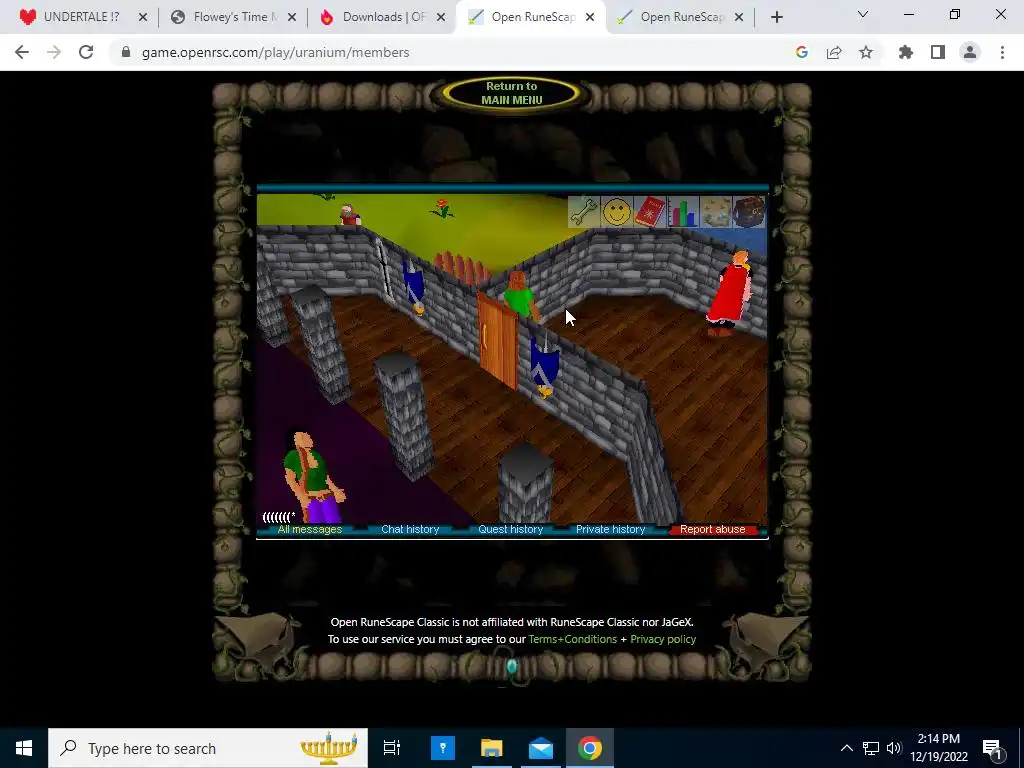
Task: Reload the current page
Action: pyautogui.click(x=86, y=52)
